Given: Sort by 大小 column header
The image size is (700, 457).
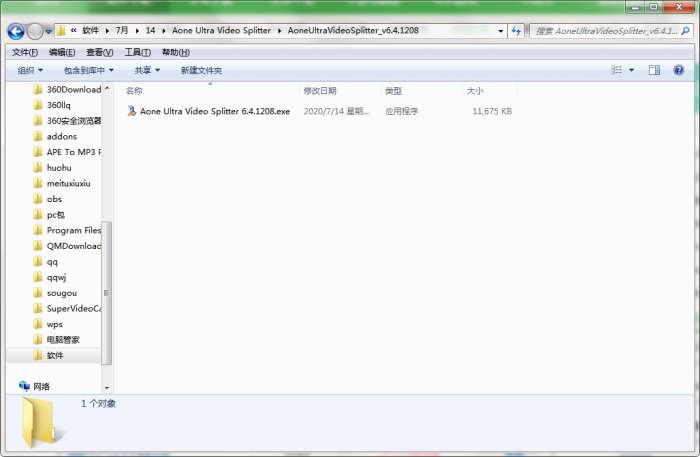Looking at the screenshot, I should 475,91.
